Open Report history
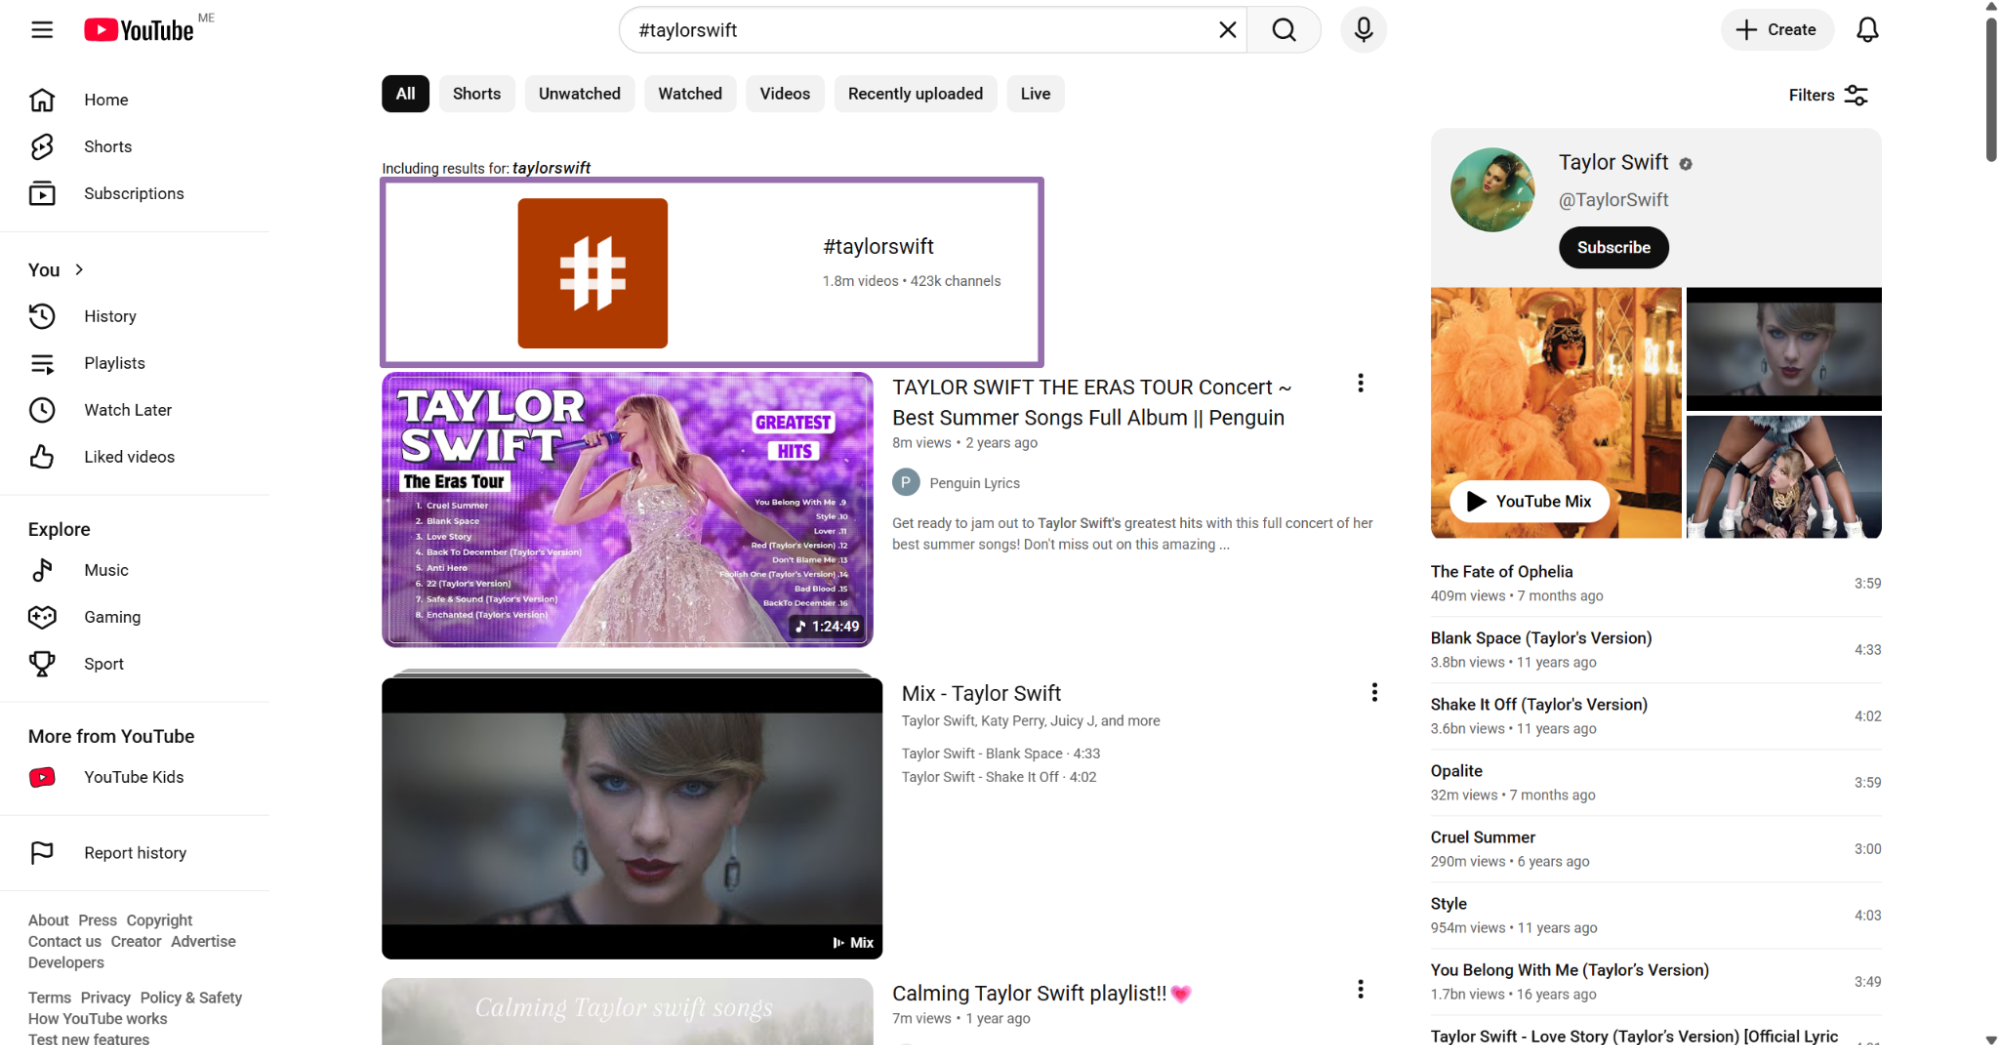The height and width of the screenshot is (1046, 1999). point(135,853)
